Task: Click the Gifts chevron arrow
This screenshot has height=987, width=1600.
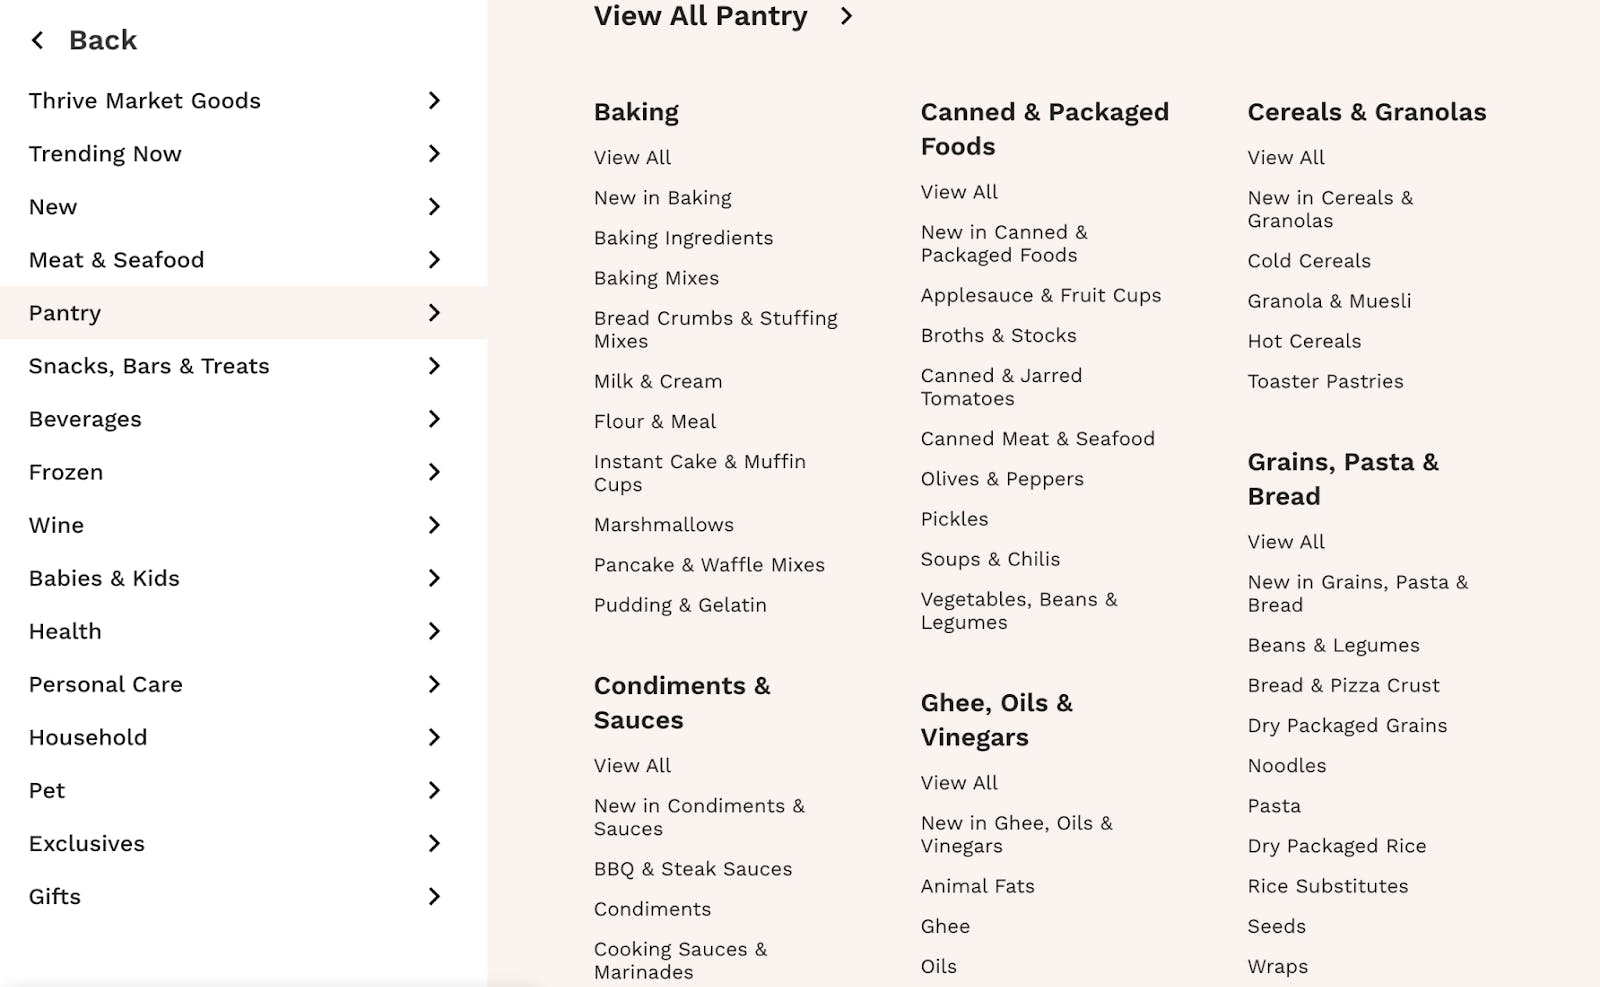Action: pos(434,897)
